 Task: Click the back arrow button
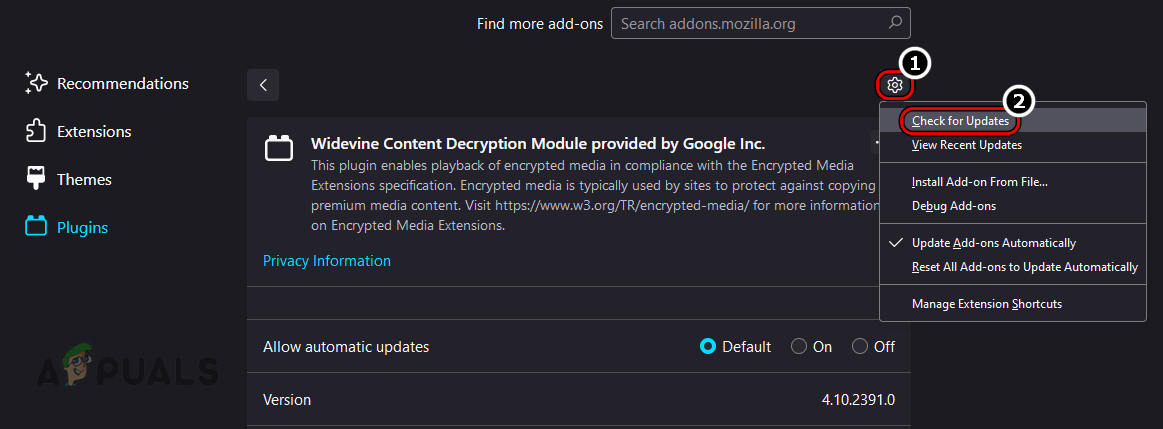[x=263, y=85]
